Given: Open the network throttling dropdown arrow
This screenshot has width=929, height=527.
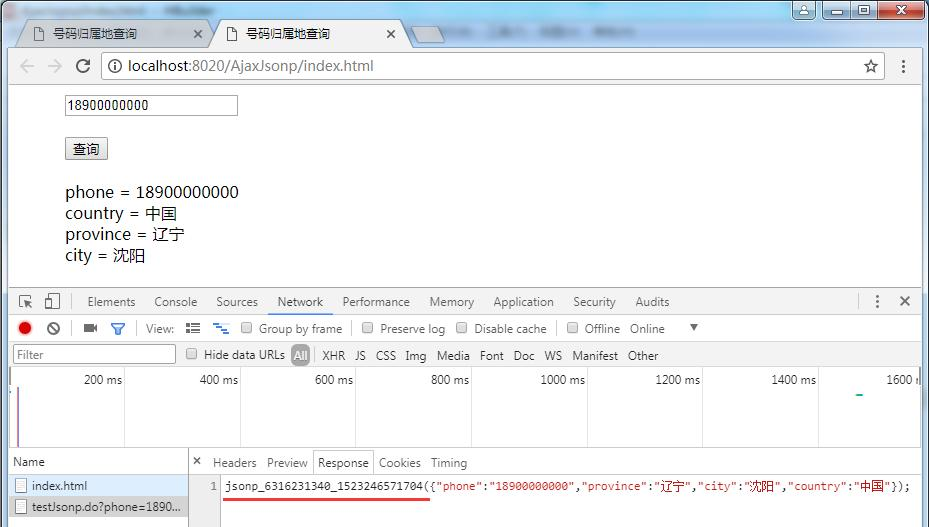Looking at the screenshot, I should click(694, 328).
